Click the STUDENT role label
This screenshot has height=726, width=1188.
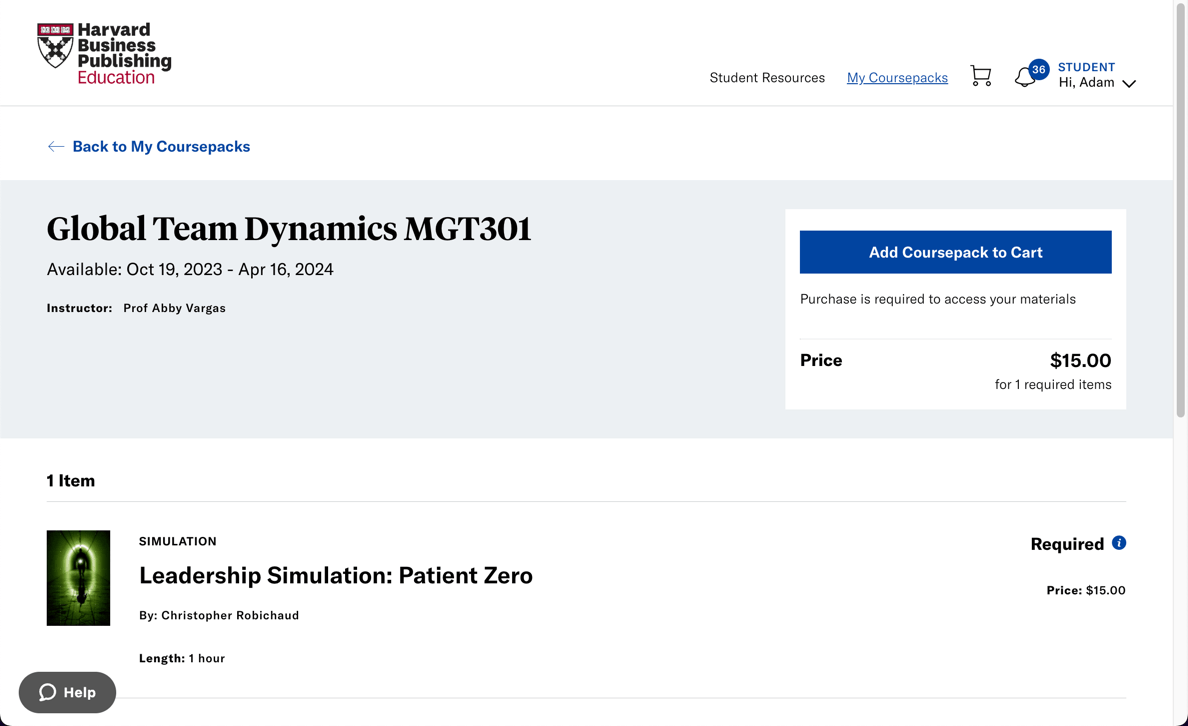(x=1086, y=67)
